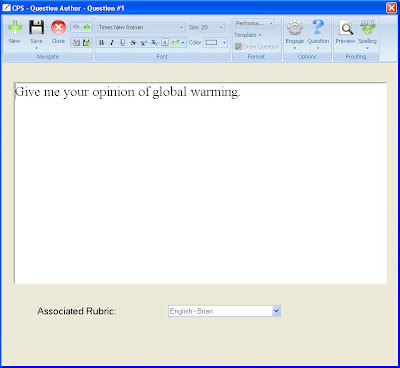Open the font Color dropdown arrow
The height and width of the screenshot is (368, 400).
224,42
